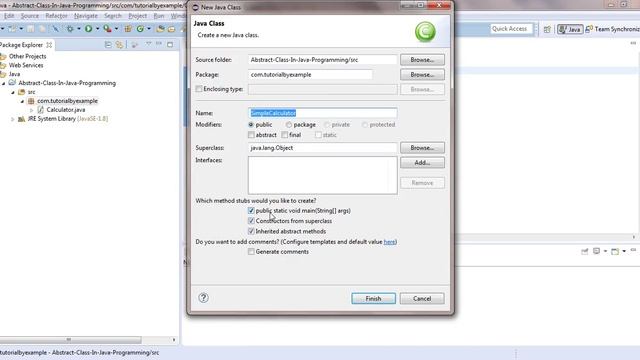The width and height of the screenshot is (640, 360).
Task: Select com.tutorialbyexample package in tree
Action: 67,101
